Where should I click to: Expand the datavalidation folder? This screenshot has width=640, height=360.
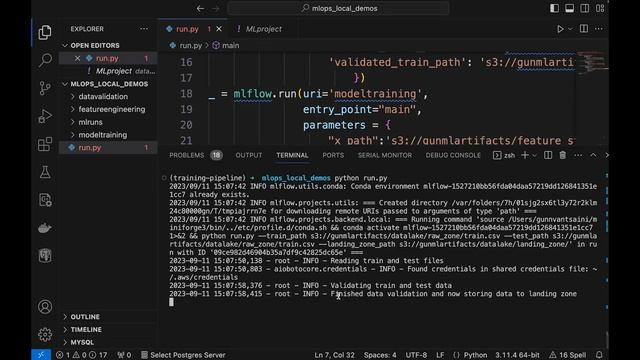[103, 96]
